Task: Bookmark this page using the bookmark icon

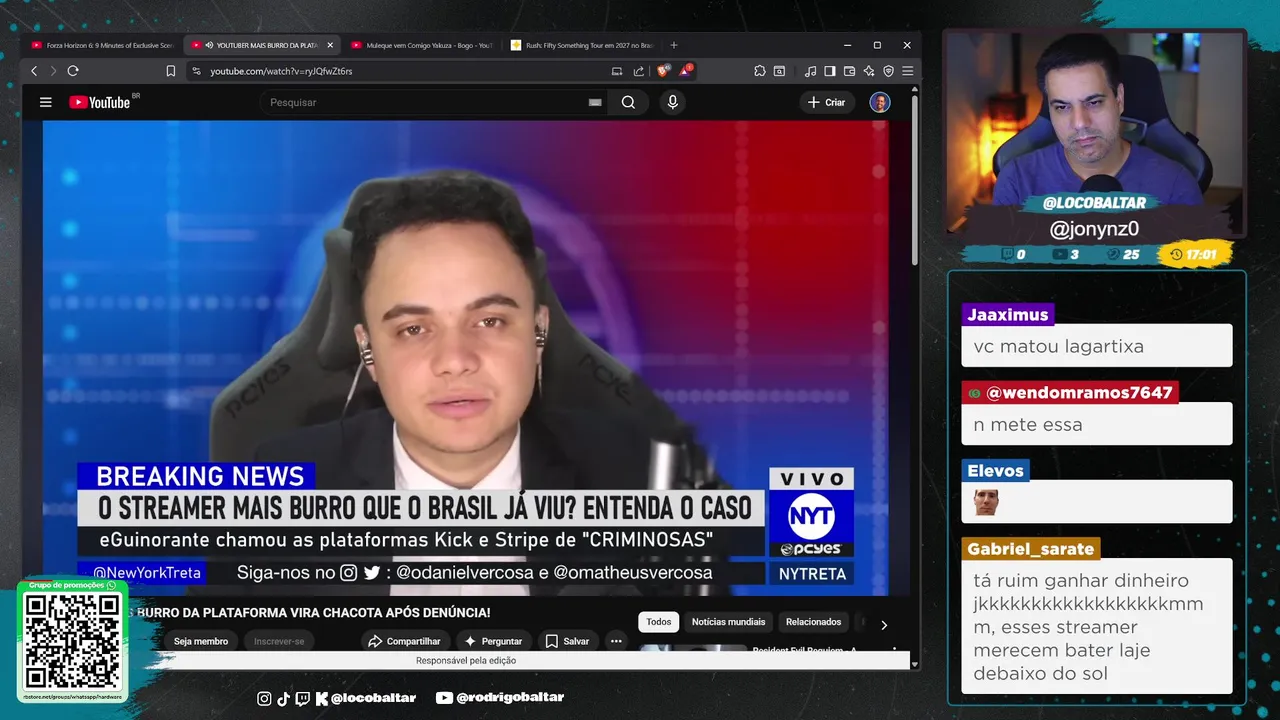Action: (x=171, y=71)
